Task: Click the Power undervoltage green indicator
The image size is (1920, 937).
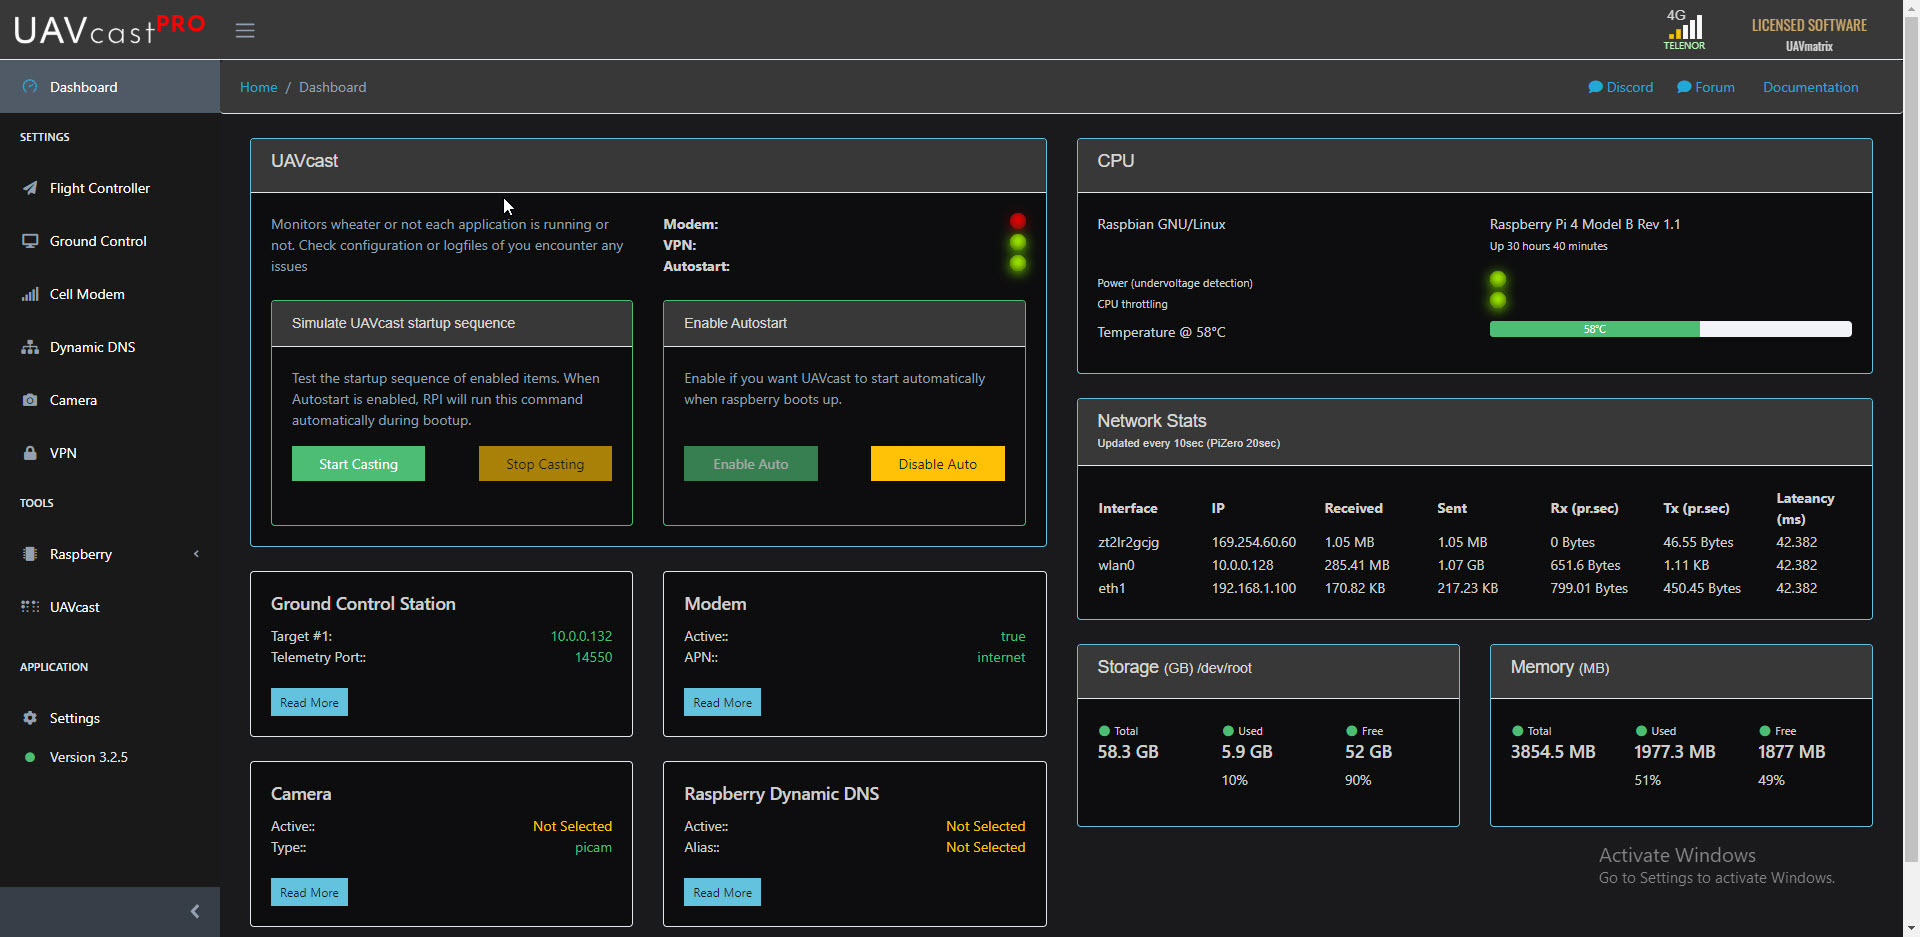Action: [1498, 279]
